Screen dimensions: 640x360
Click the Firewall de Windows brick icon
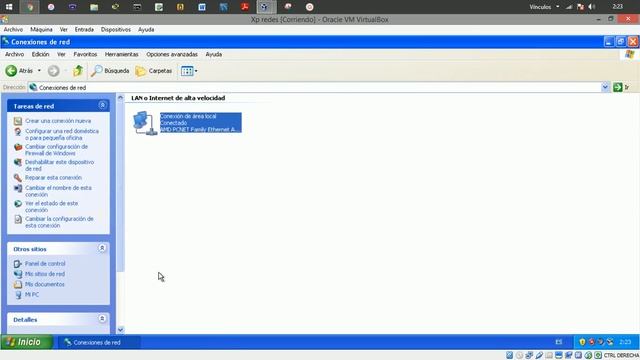[18, 147]
